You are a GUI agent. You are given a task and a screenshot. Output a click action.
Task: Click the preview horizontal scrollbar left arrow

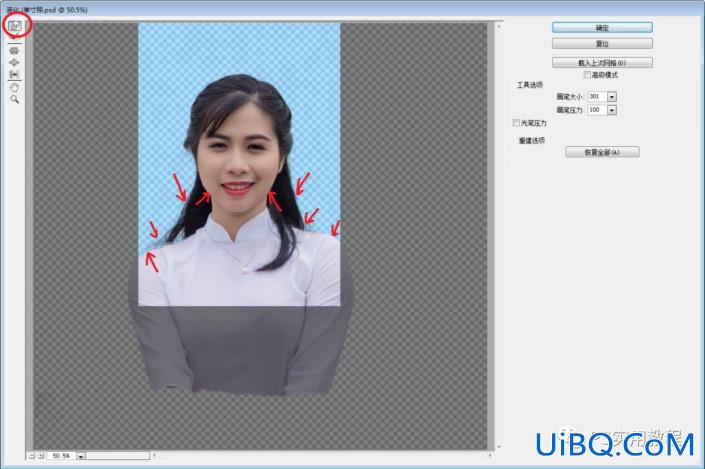pyautogui.click(x=154, y=456)
